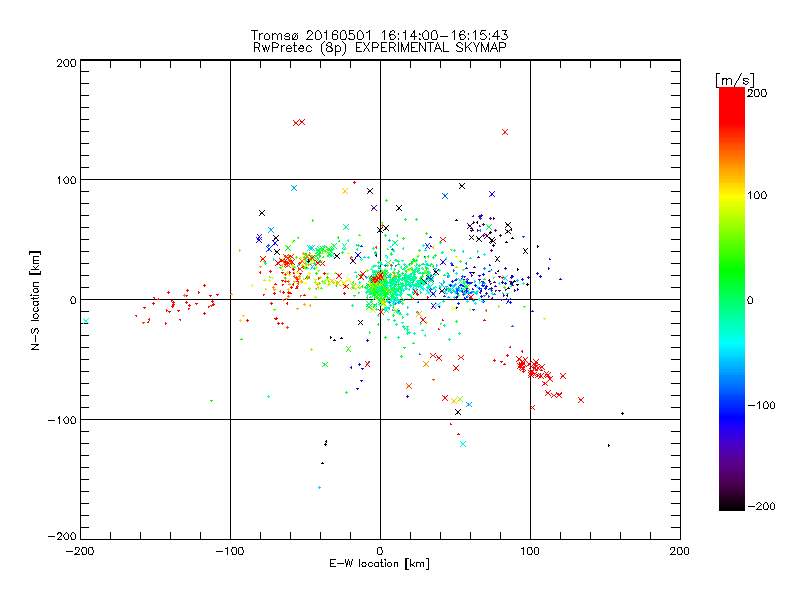Click the x-axis tick label "-200"
The width and height of the screenshot is (800, 600).
[x=80, y=551]
